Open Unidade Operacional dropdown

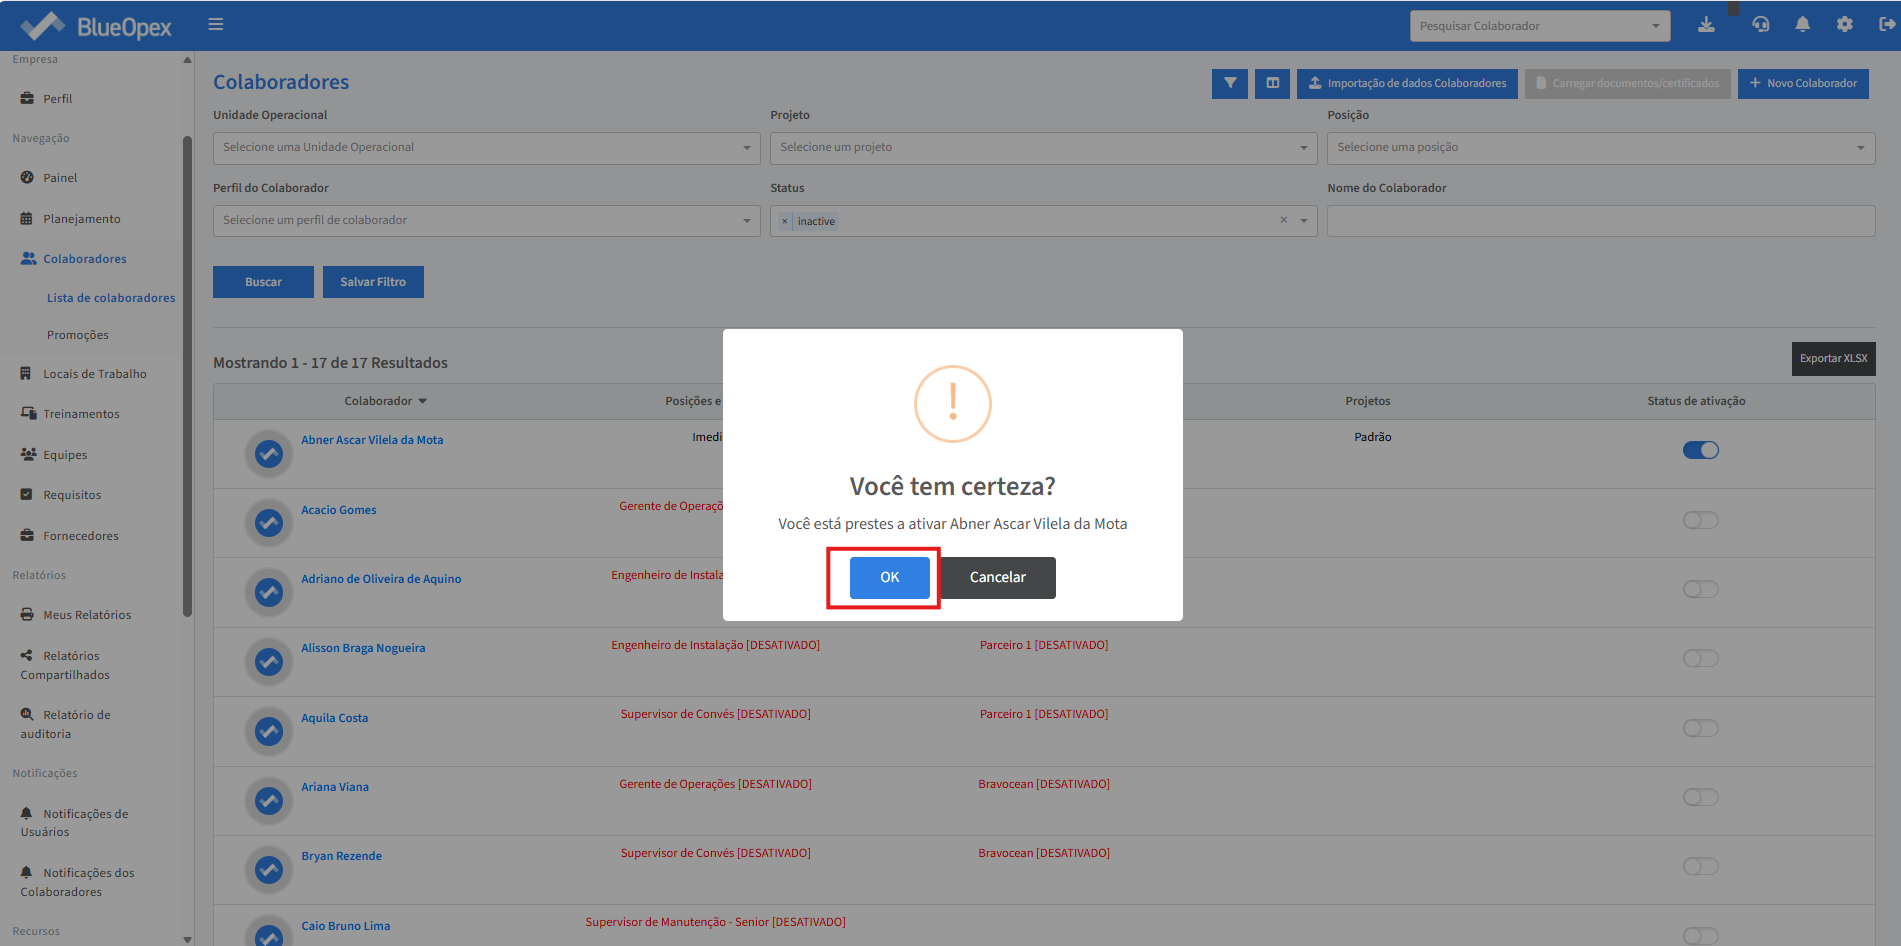pyautogui.click(x=486, y=148)
